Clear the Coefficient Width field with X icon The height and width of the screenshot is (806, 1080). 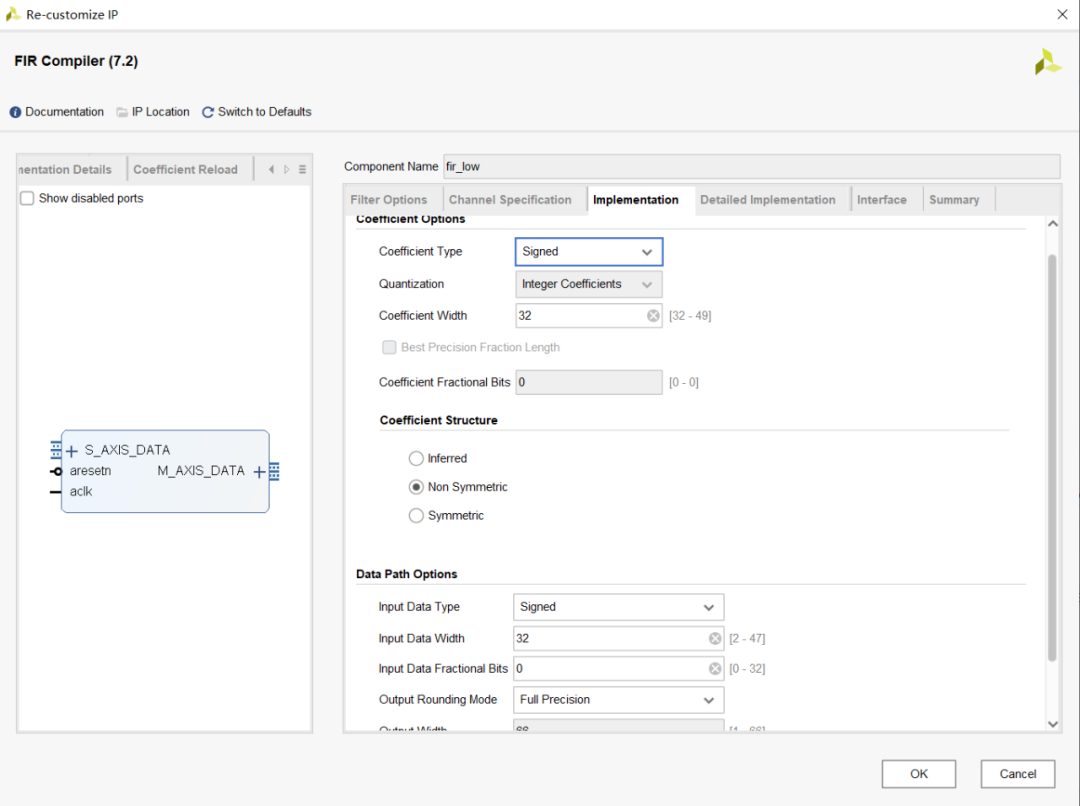[x=653, y=316]
